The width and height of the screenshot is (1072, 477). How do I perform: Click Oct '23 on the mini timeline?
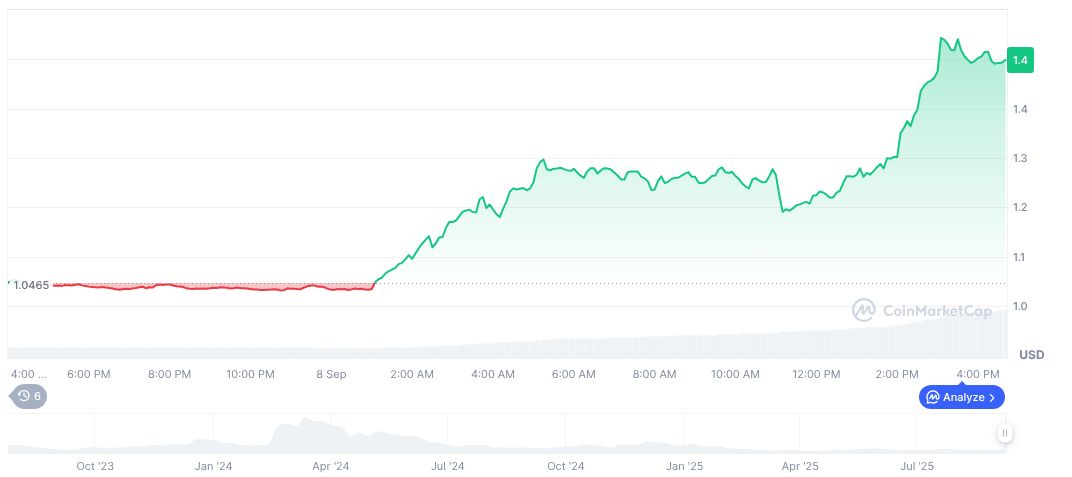[x=95, y=466]
